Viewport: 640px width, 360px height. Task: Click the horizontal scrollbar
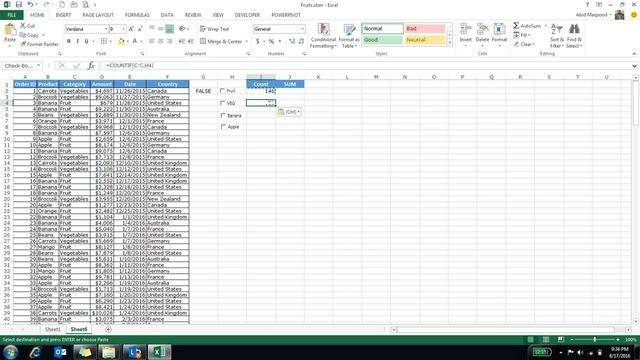tap(505, 329)
